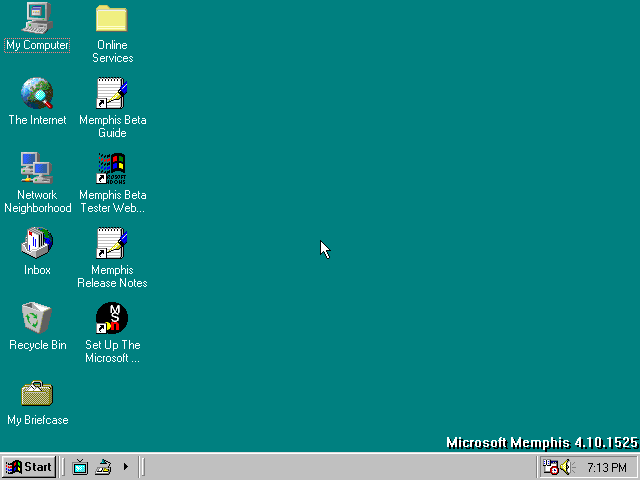
Task: Select the Network Neighborhood icon
Action: click(37, 168)
